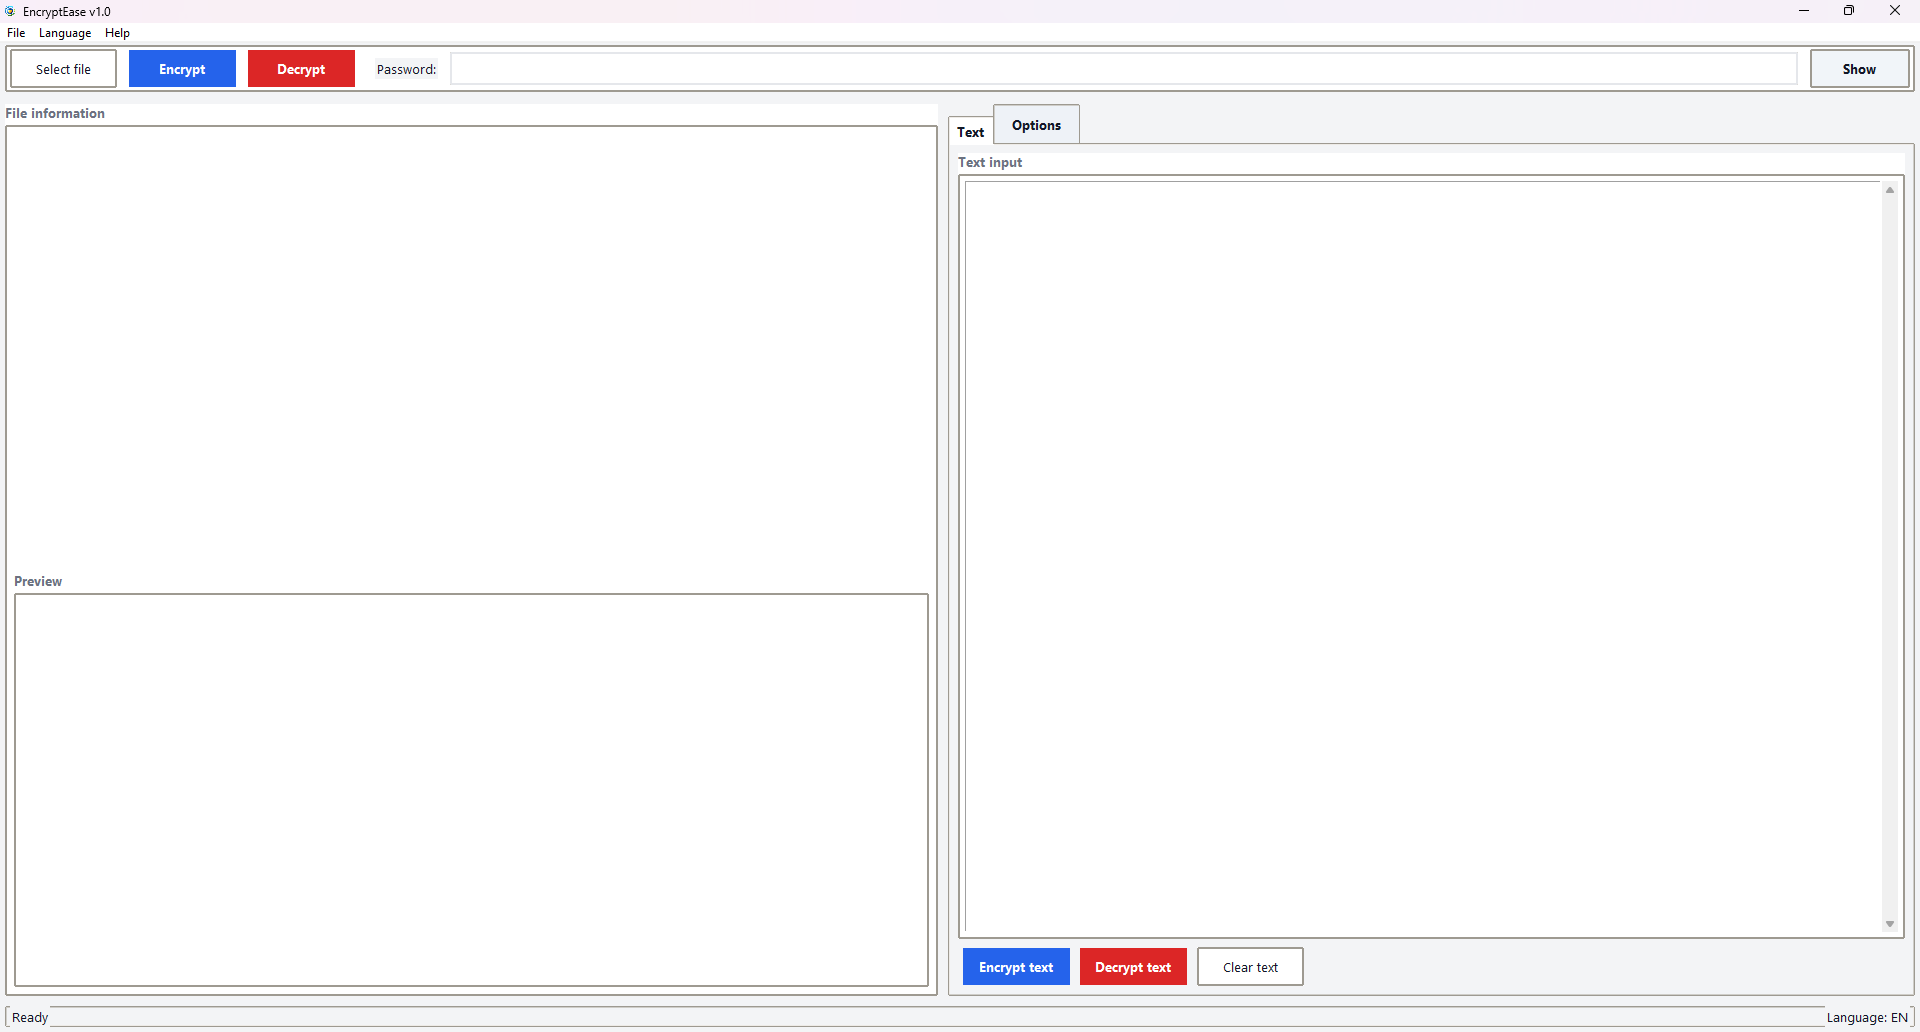Open the Help menu
1920x1032 pixels.
(117, 32)
